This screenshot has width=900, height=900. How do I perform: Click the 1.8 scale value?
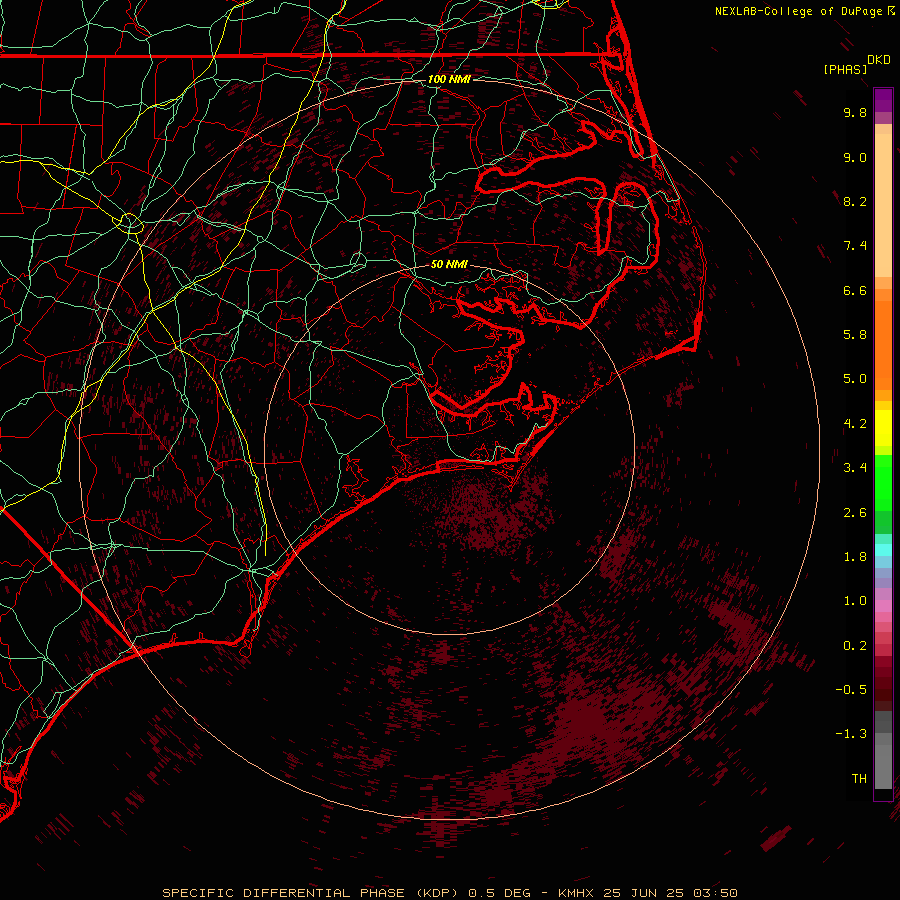(855, 557)
